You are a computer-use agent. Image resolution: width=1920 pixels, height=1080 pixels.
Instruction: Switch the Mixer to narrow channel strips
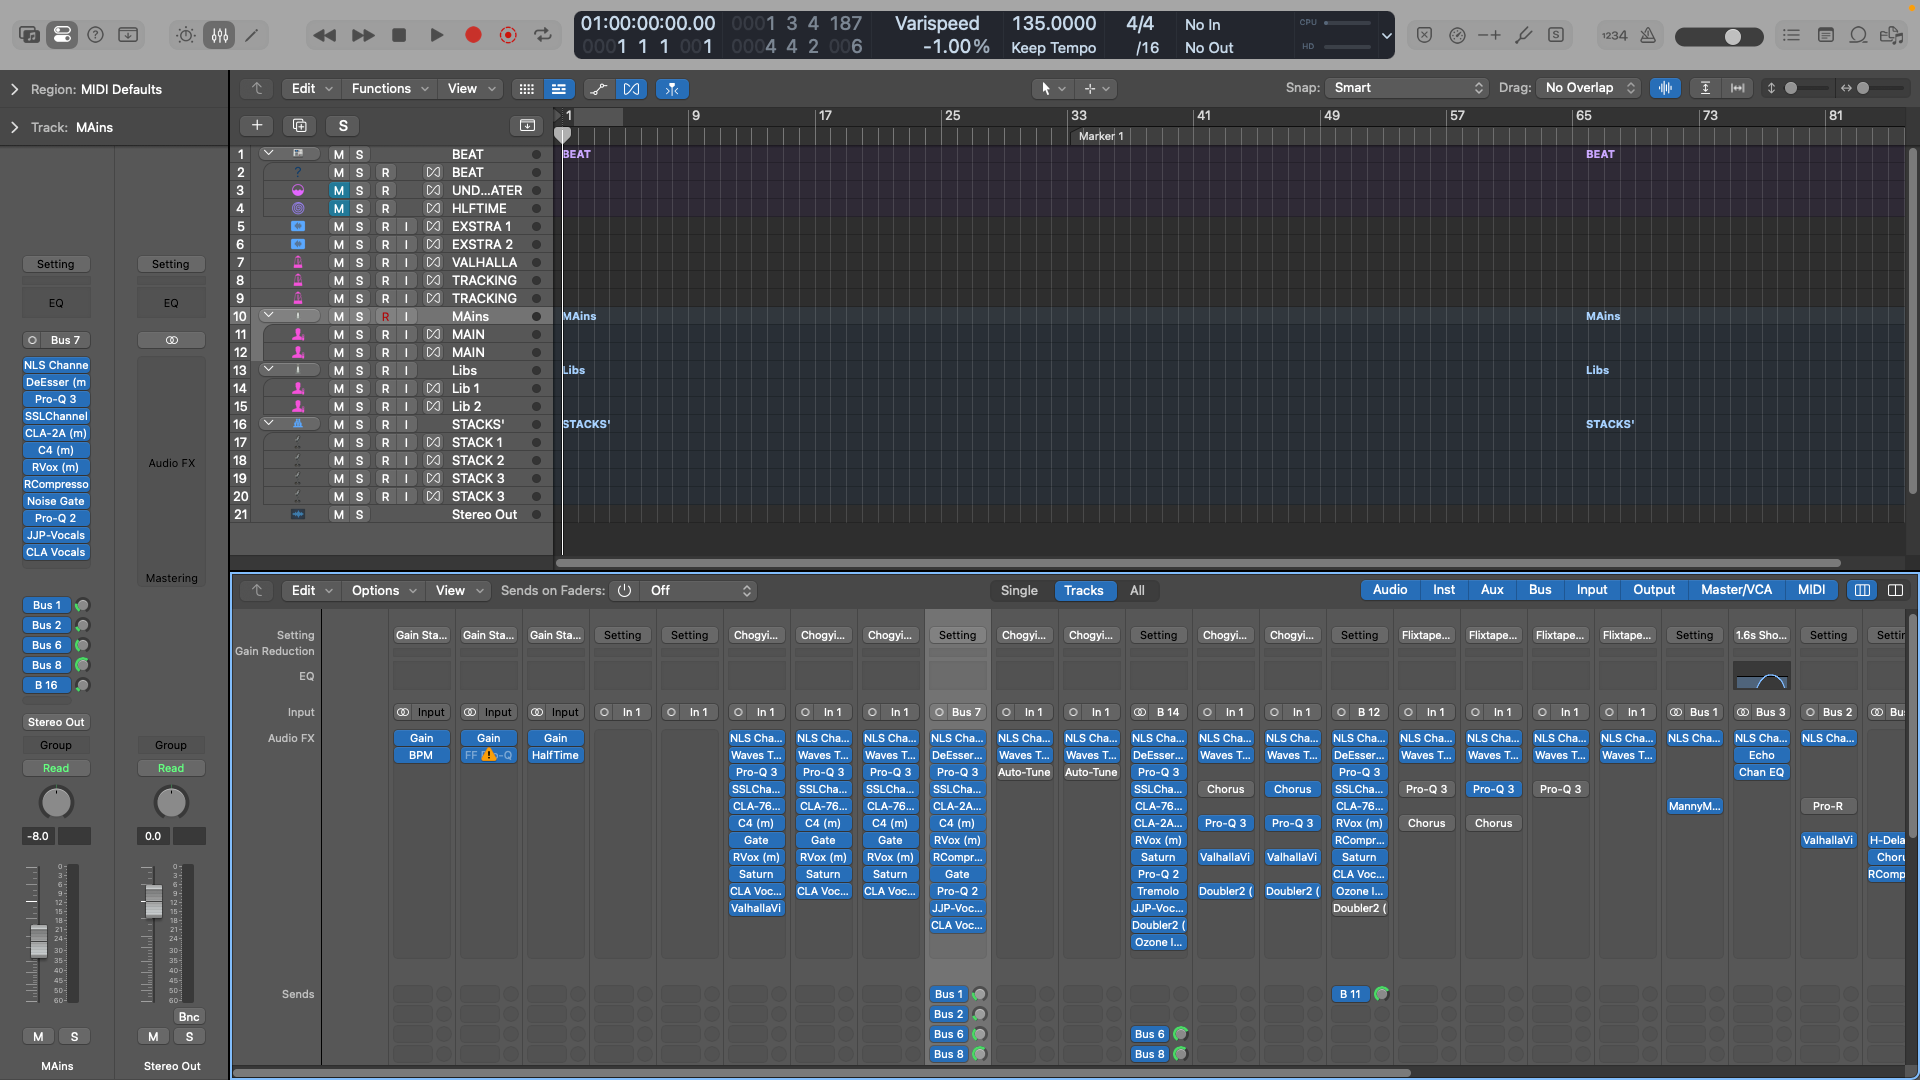[1862, 590]
